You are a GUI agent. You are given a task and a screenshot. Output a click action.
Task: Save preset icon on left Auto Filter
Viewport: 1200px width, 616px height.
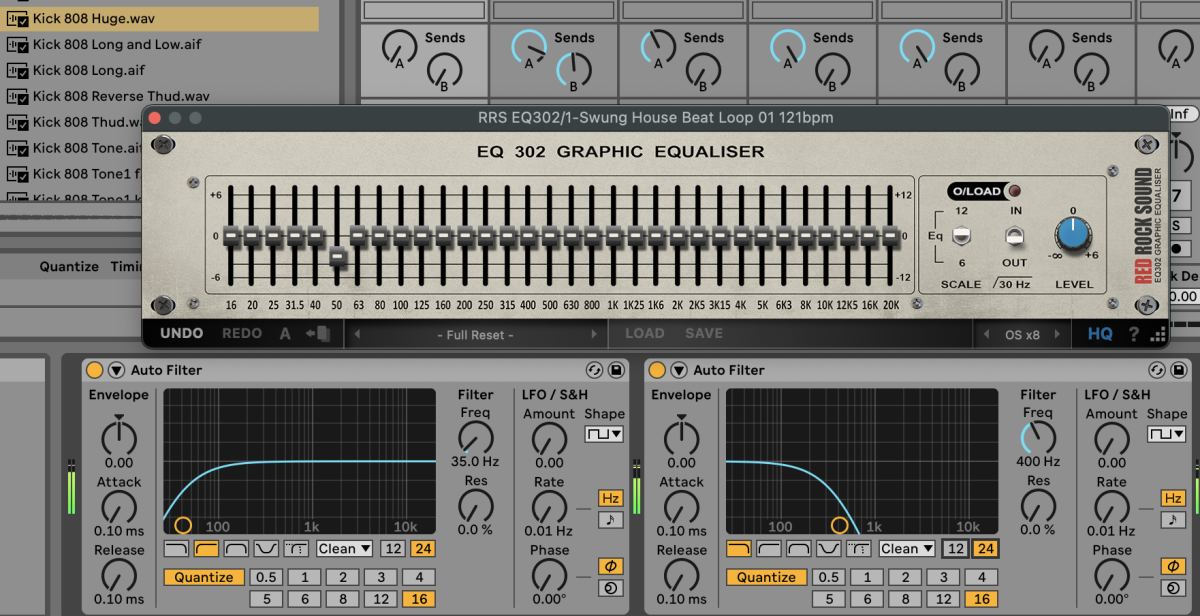coord(616,370)
